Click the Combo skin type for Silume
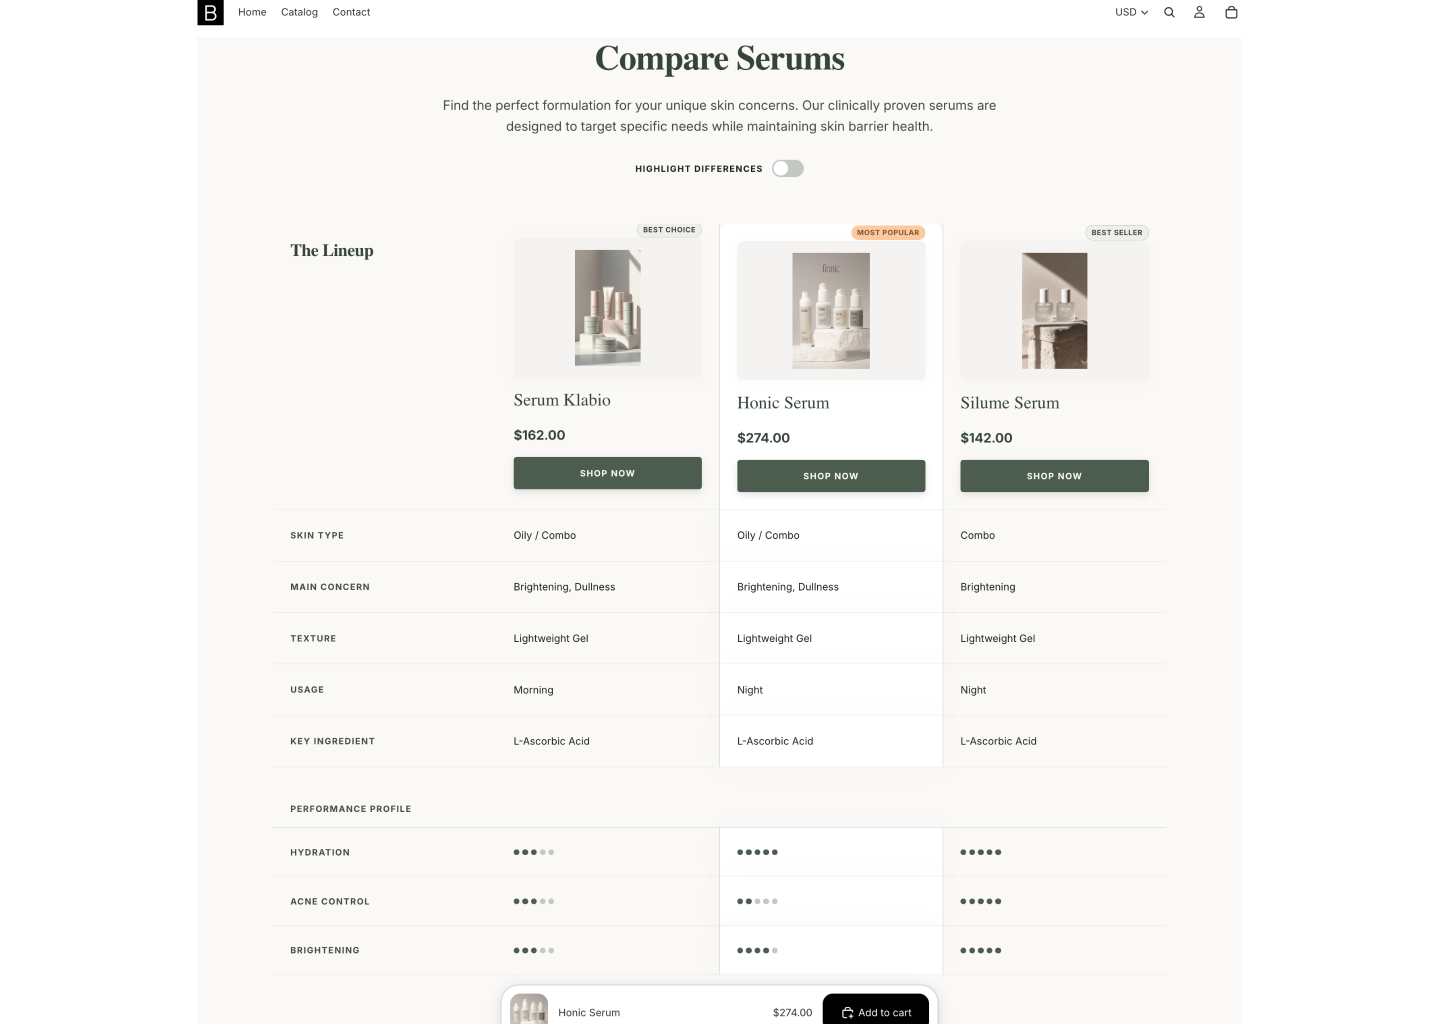The image size is (1440, 1024). [977, 535]
